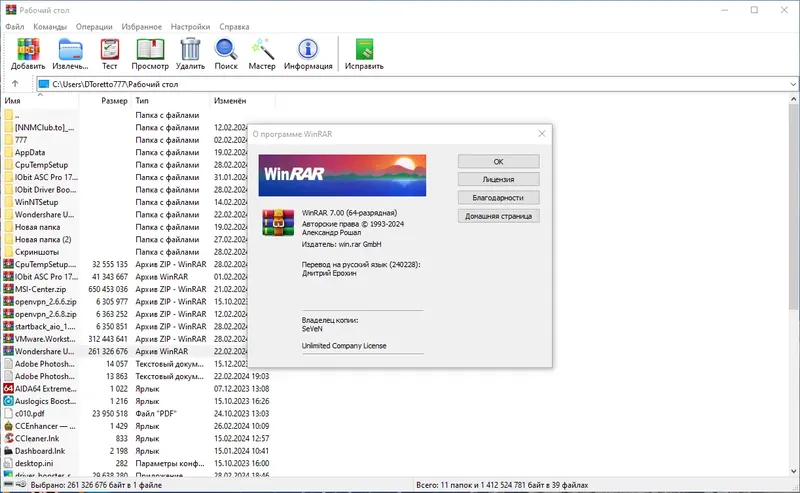Open the Информация toolbar icon
The width and height of the screenshot is (800, 493).
tap(308, 50)
